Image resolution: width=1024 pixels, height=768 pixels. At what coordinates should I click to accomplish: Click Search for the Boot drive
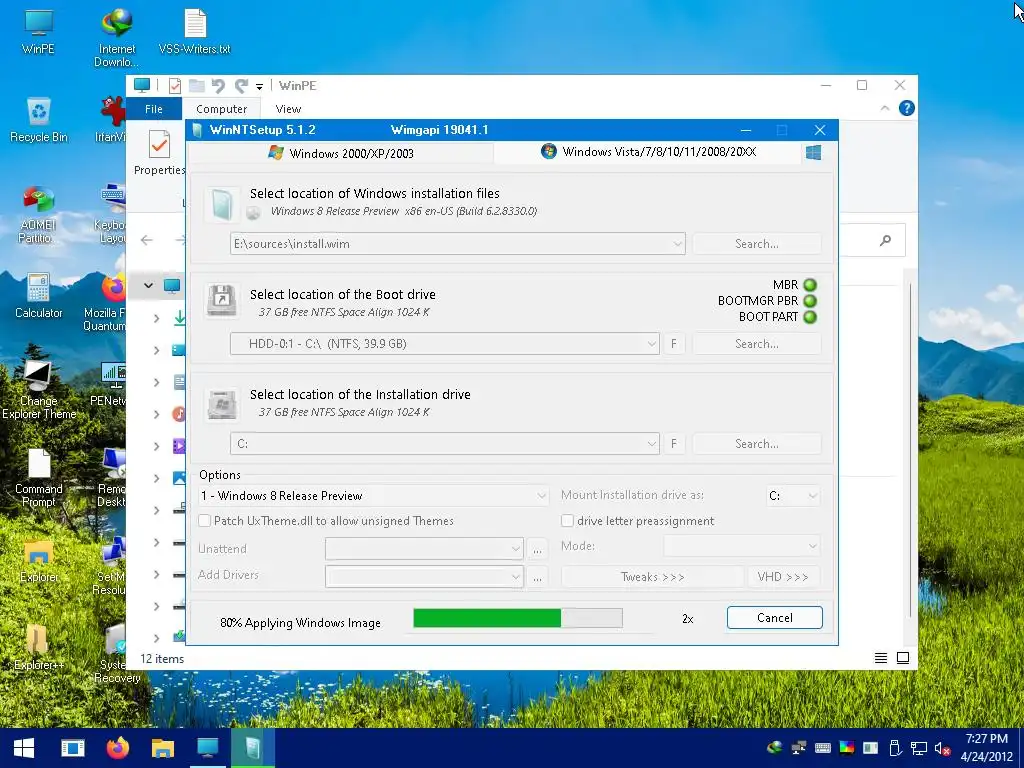756,344
